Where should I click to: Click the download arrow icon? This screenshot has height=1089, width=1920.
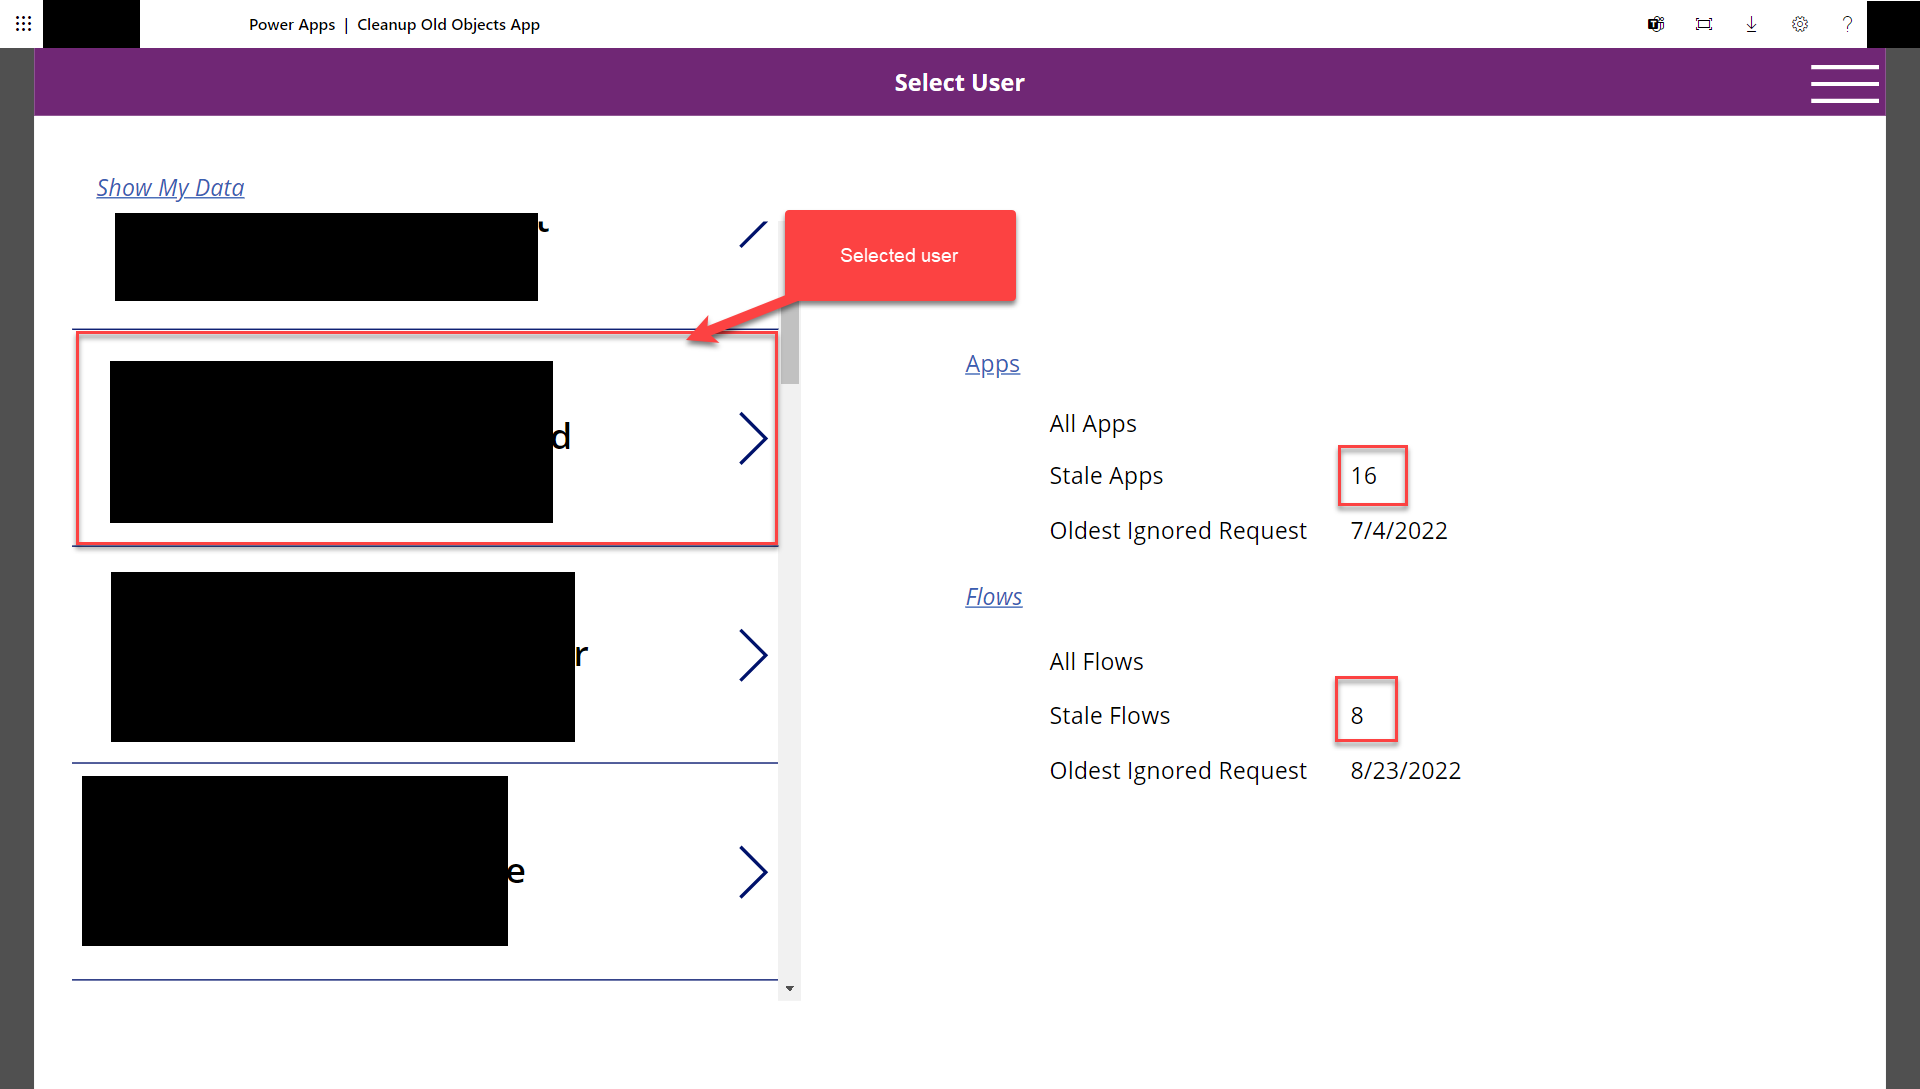[x=1751, y=24]
